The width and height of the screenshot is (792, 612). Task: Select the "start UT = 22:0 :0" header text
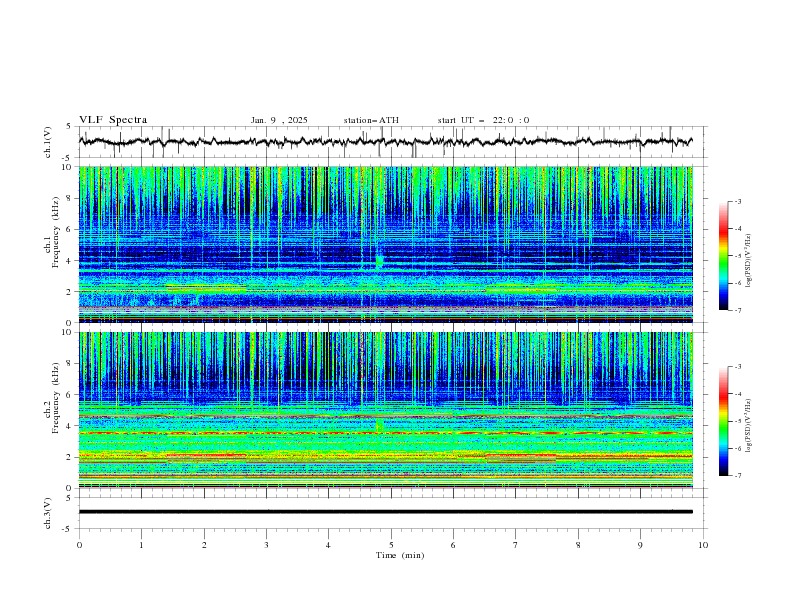[483, 120]
